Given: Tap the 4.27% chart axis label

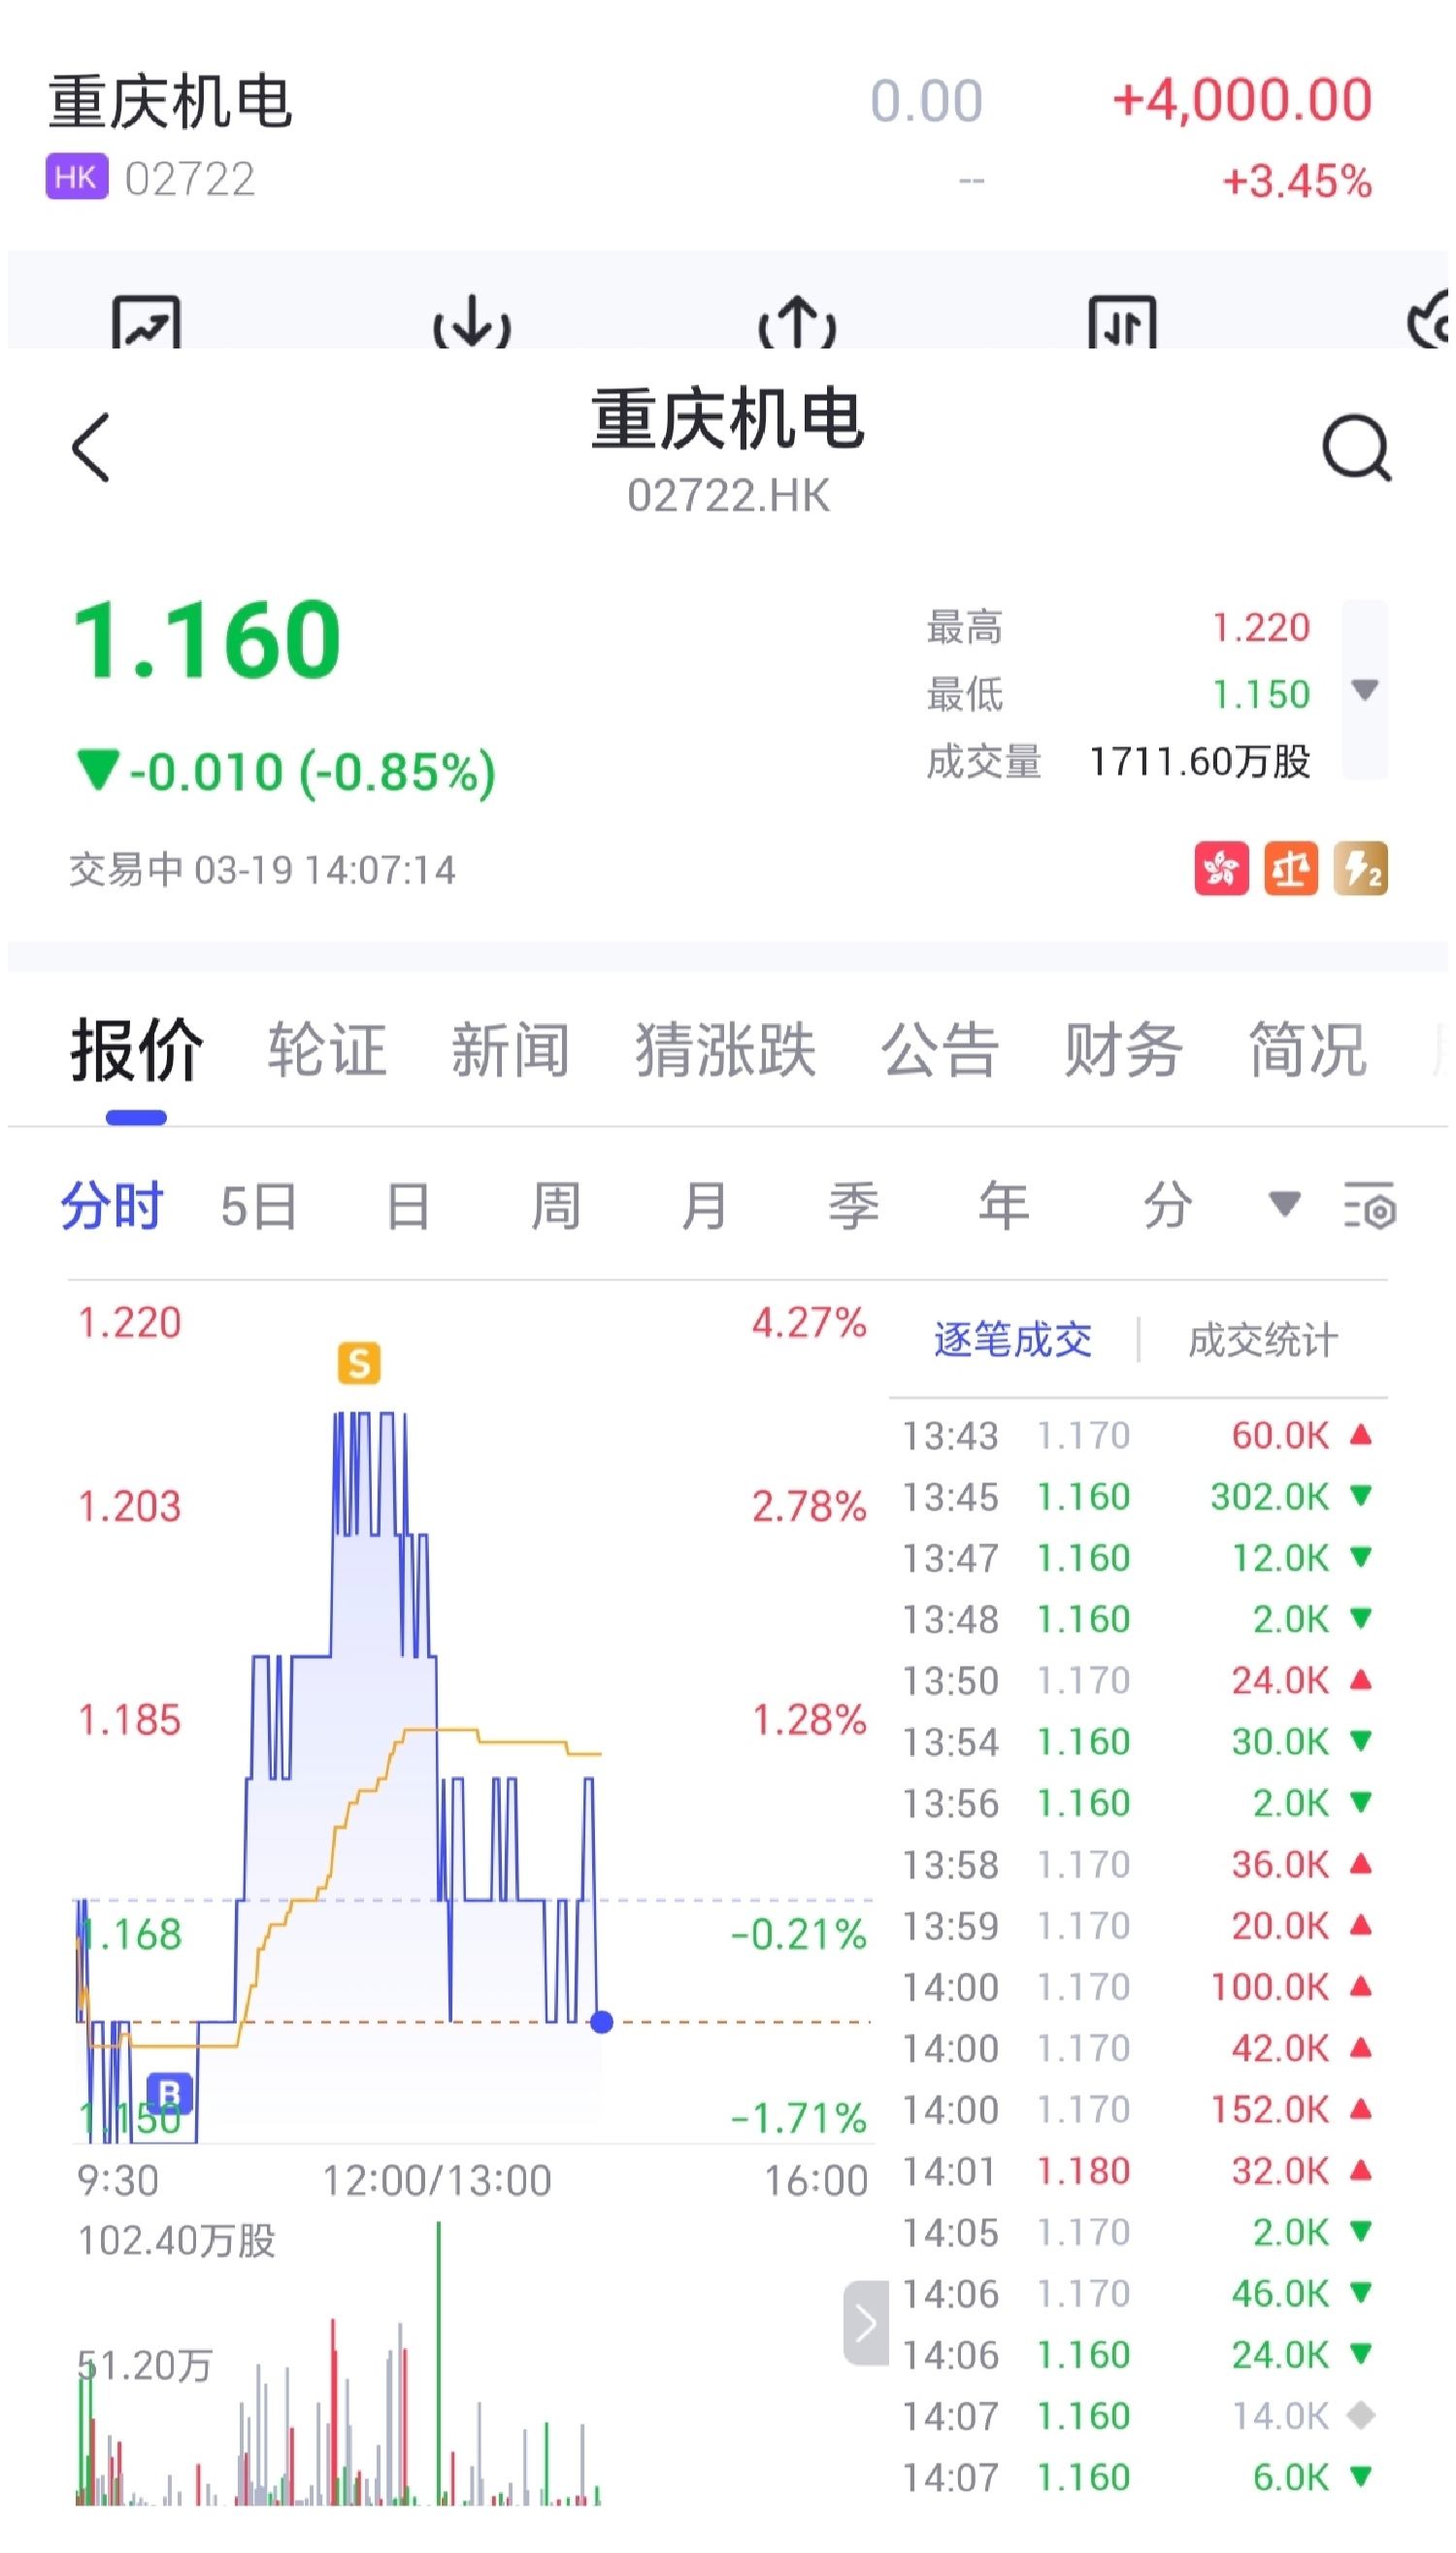Looking at the screenshot, I should (809, 1322).
